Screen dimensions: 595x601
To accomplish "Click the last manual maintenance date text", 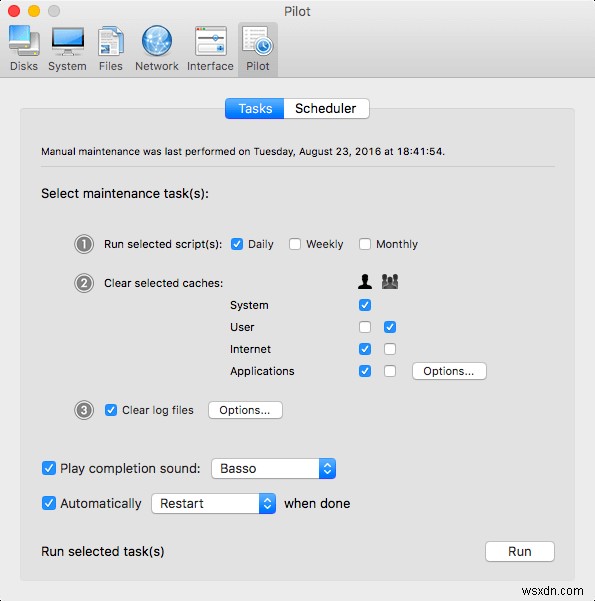I will 243,152.
